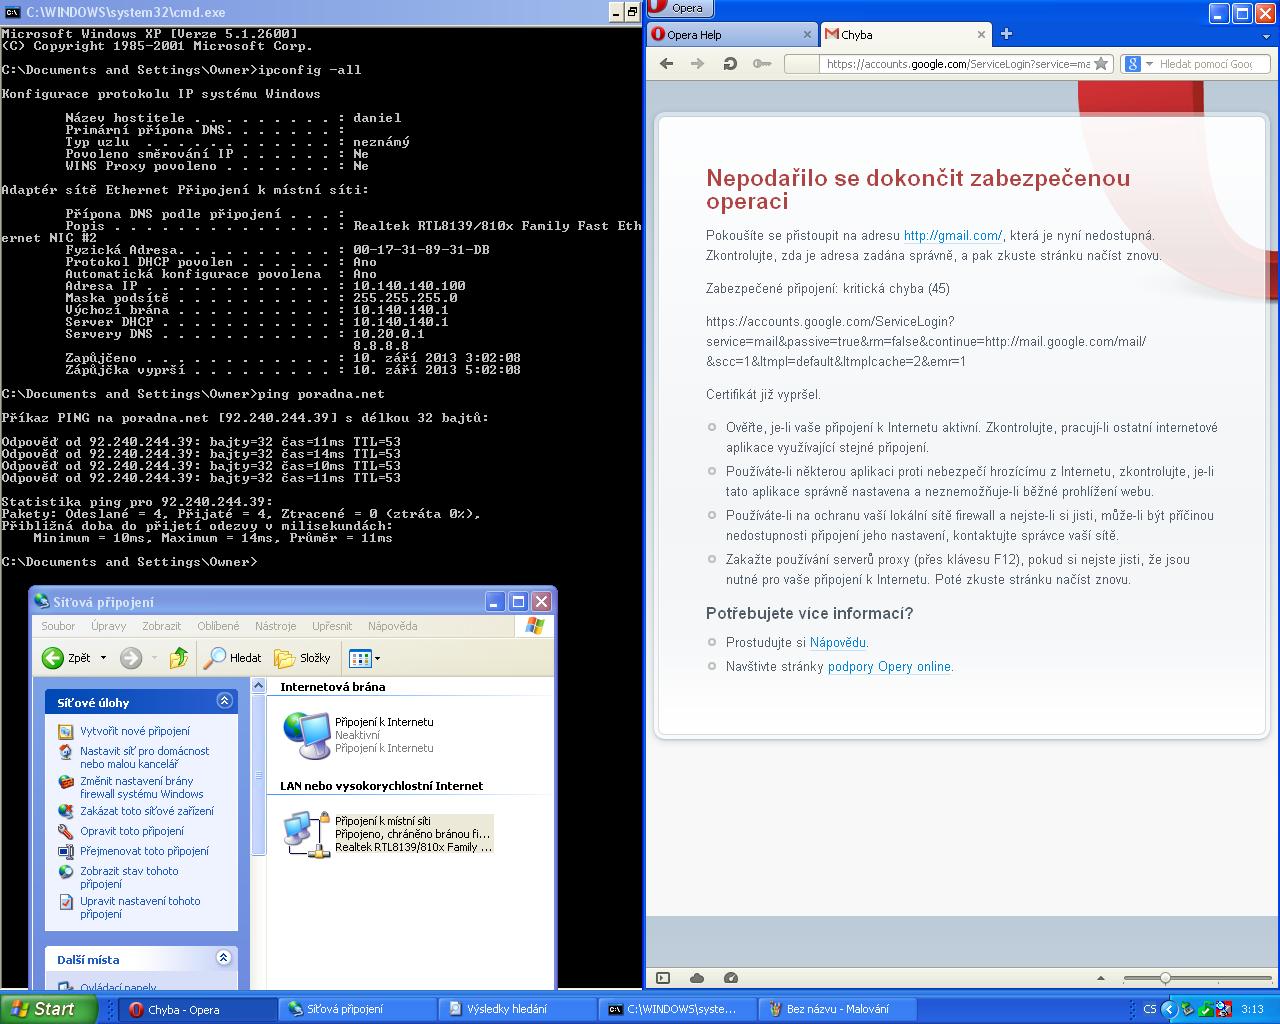The width and height of the screenshot is (1280, 1024).
Task: Open the Nástroje menu
Action: [276, 626]
